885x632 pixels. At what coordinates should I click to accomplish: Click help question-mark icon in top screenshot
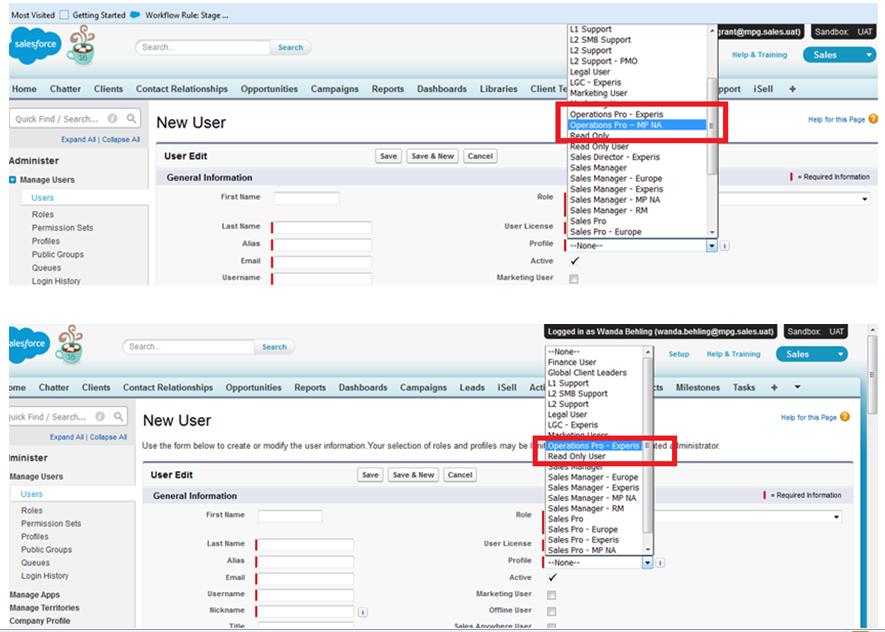[873, 119]
